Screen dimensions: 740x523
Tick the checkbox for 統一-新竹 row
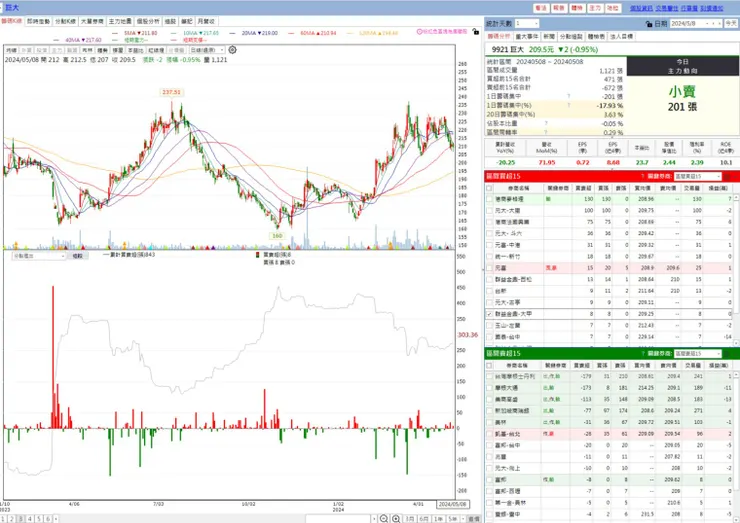(489, 256)
